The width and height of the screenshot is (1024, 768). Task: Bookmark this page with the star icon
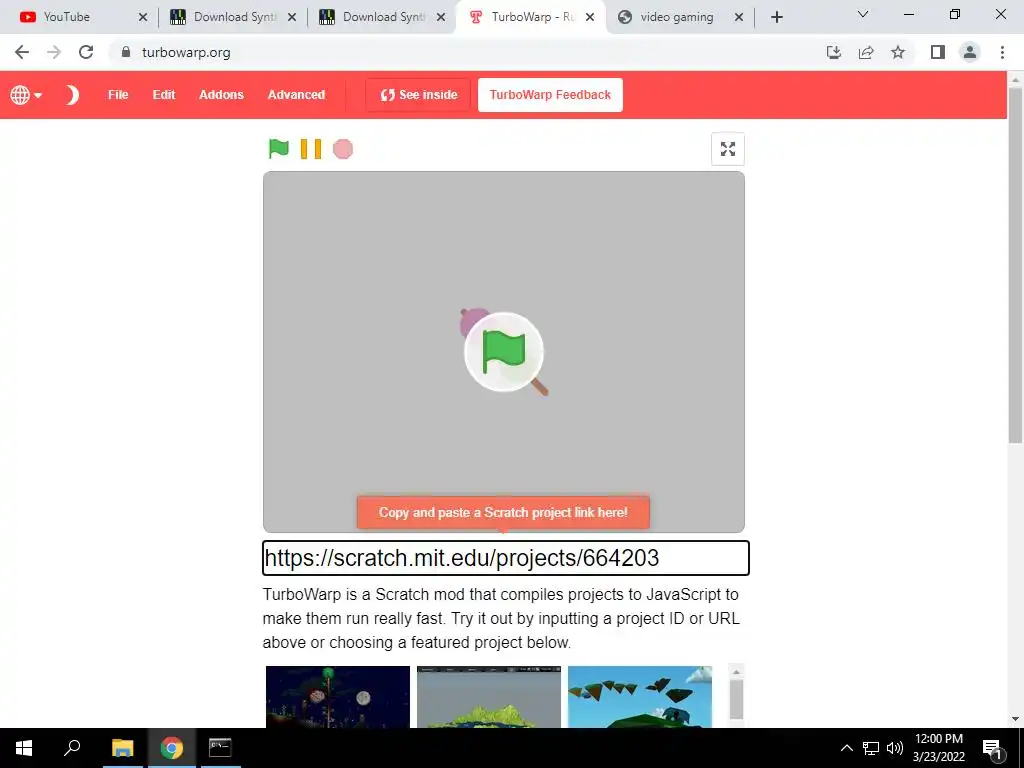point(898,52)
